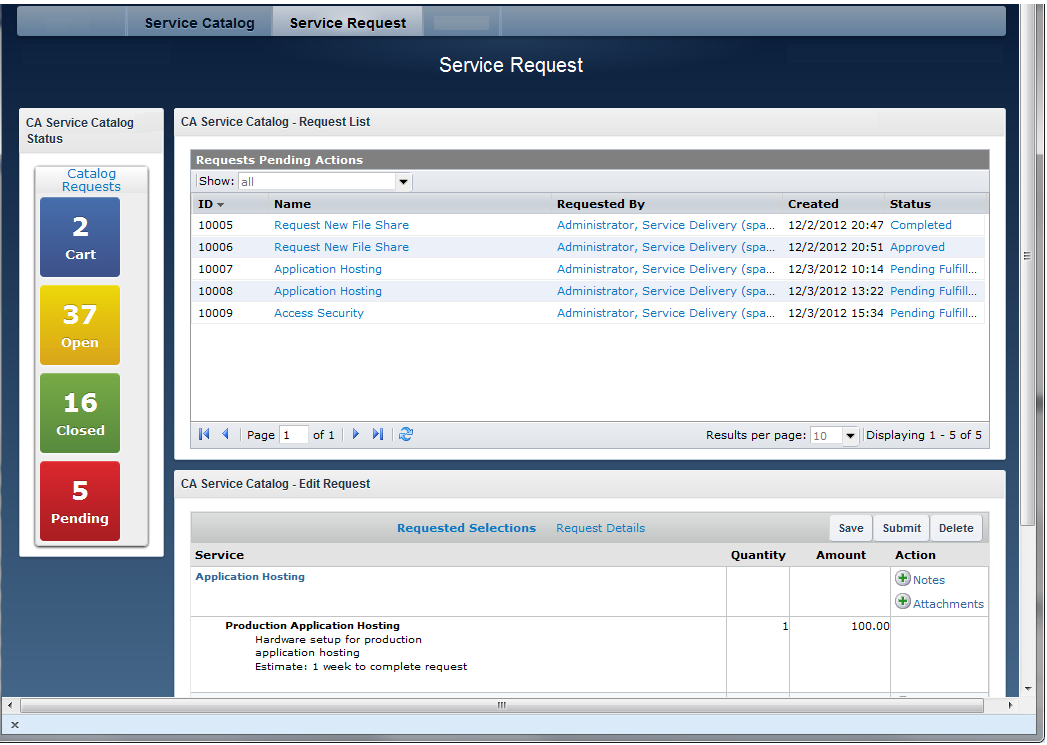Click the green plus Notes icon

click(x=903, y=579)
